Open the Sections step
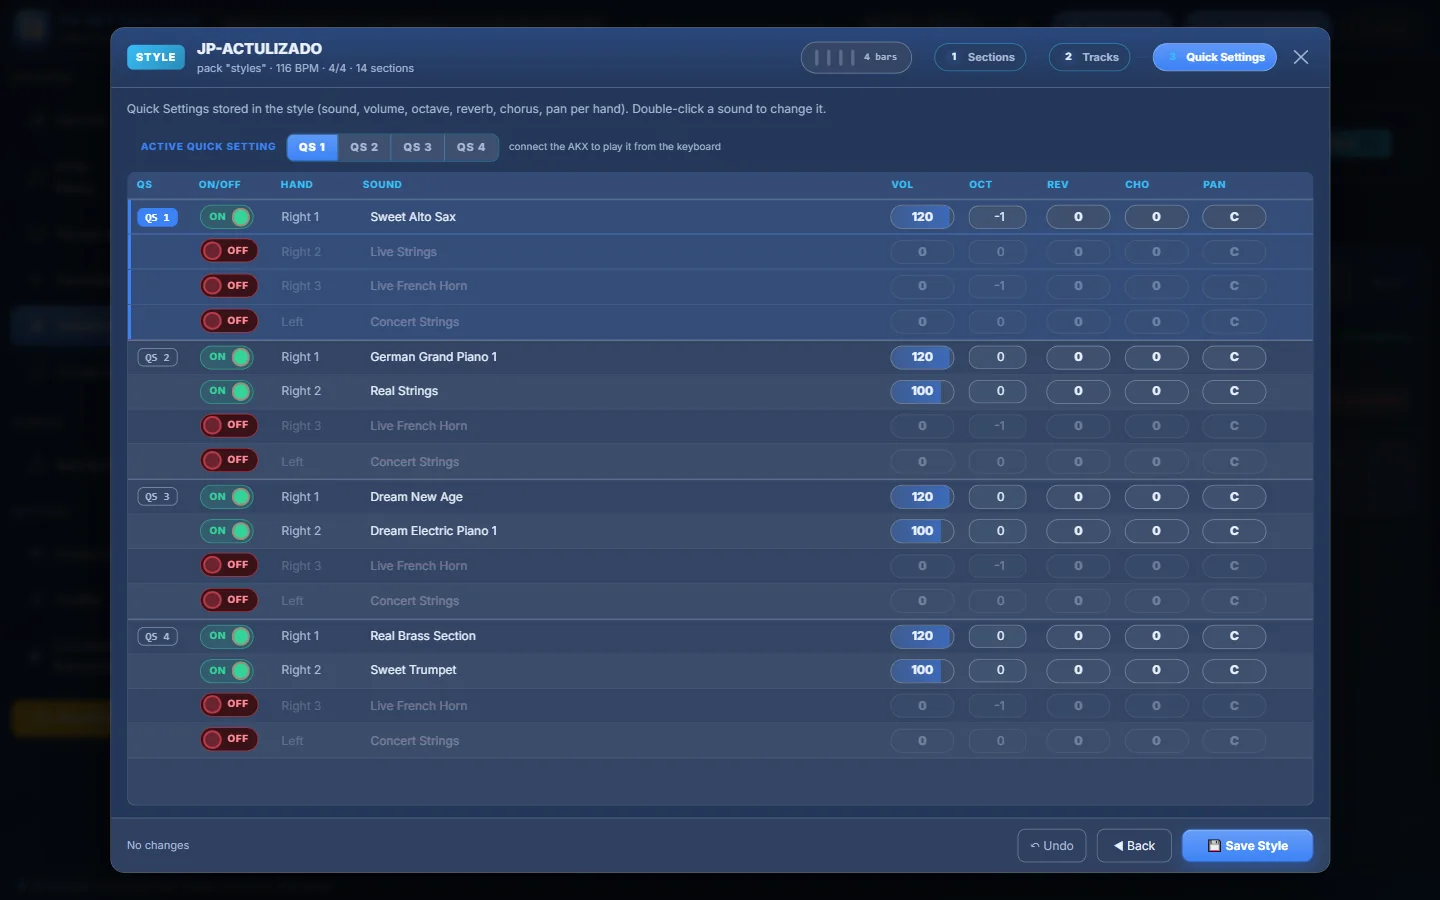Viewport: 1440px width, 900px height. click(x=980, y=57)
